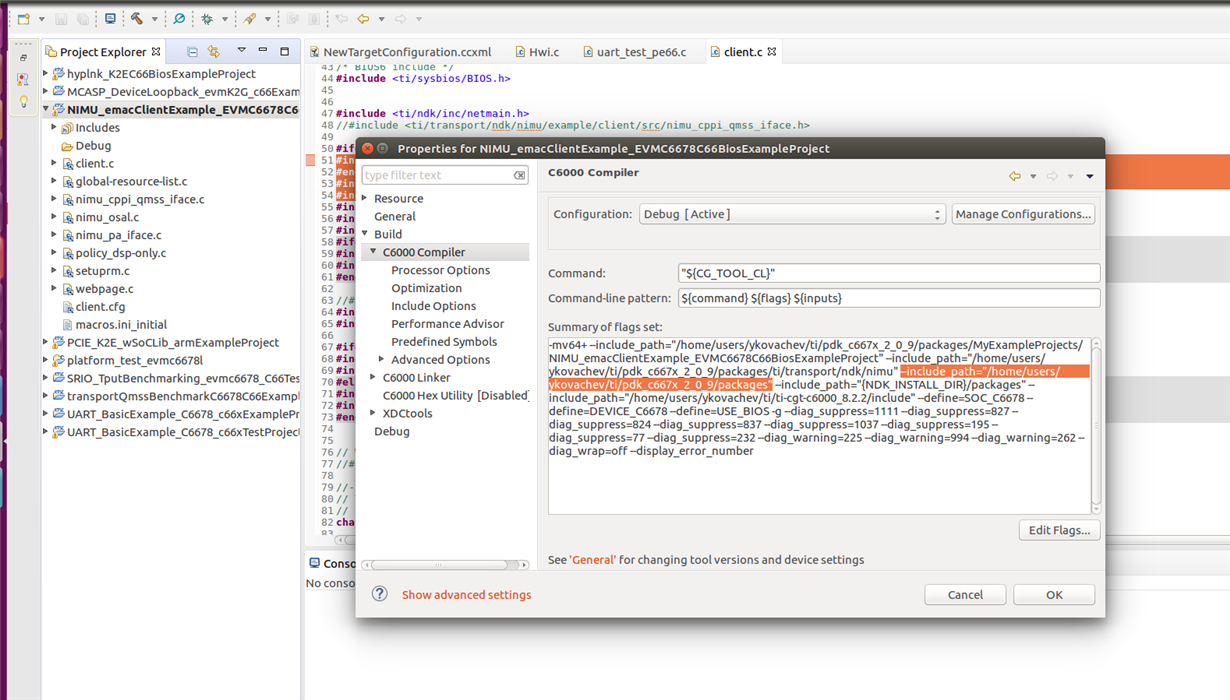Screen dimensions: 1230x700
Task: Clear the filter text with the erase icon
Action: 520,175
